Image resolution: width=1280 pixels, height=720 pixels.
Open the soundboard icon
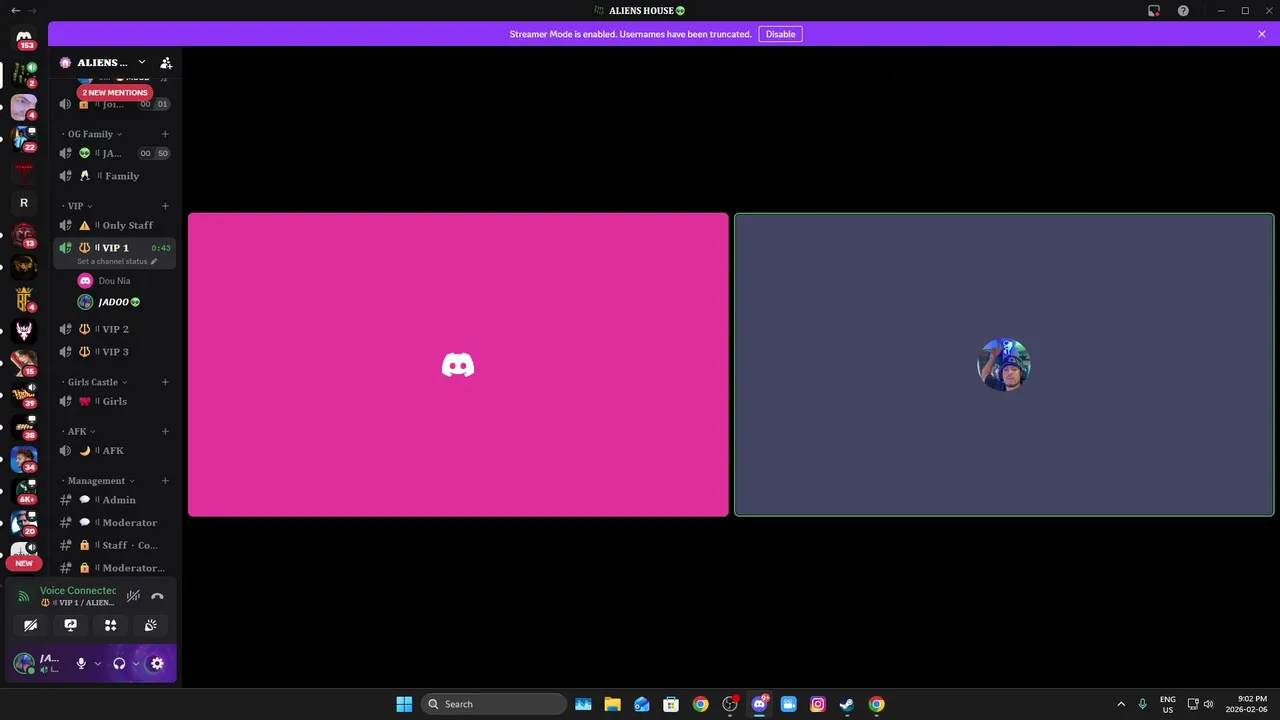pos(151,625)
